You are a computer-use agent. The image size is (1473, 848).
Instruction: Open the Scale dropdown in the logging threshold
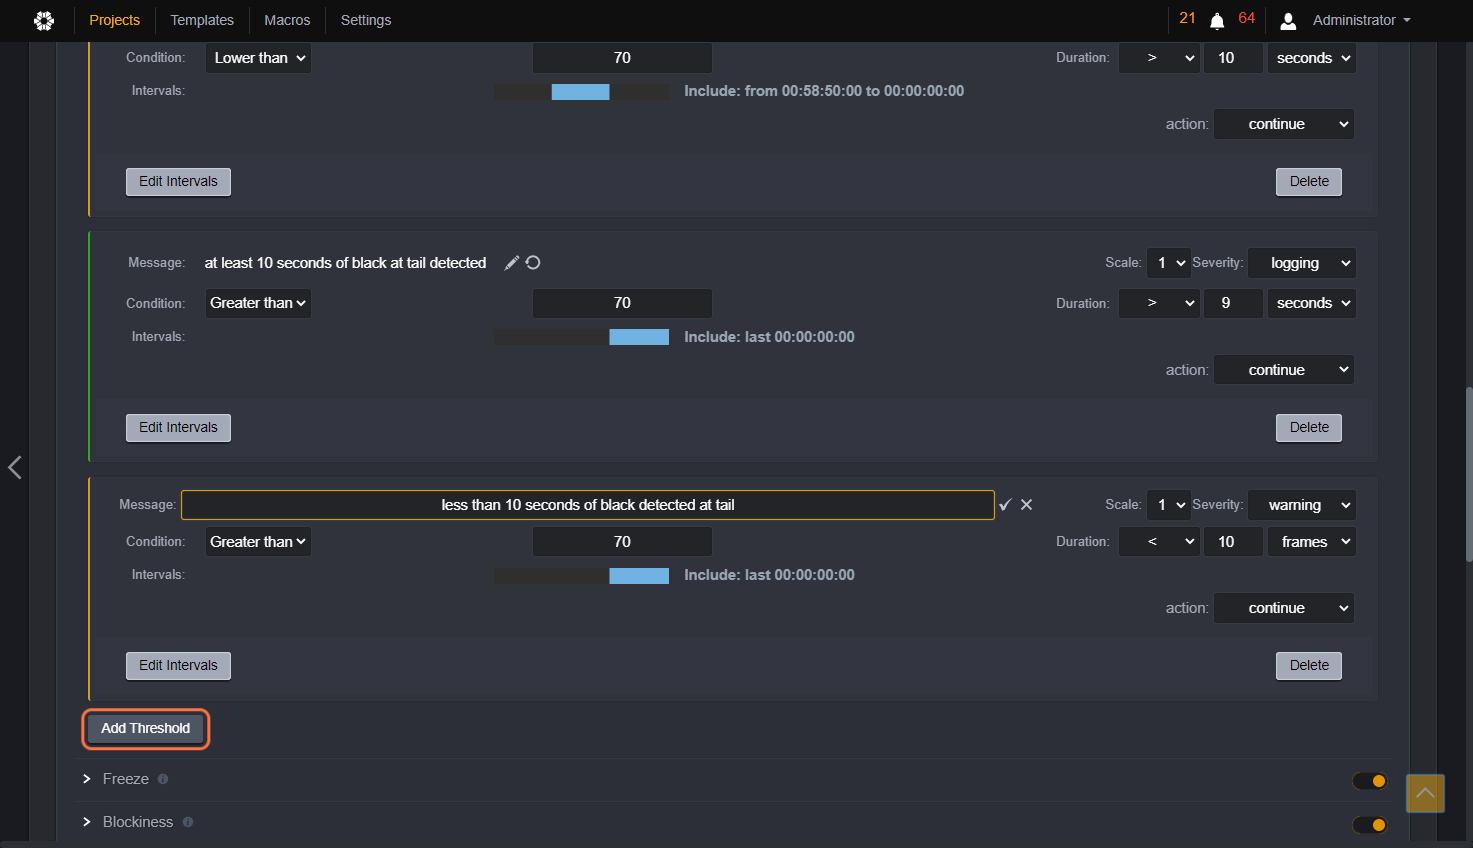pyautogui.click(x=1168, y=263)
